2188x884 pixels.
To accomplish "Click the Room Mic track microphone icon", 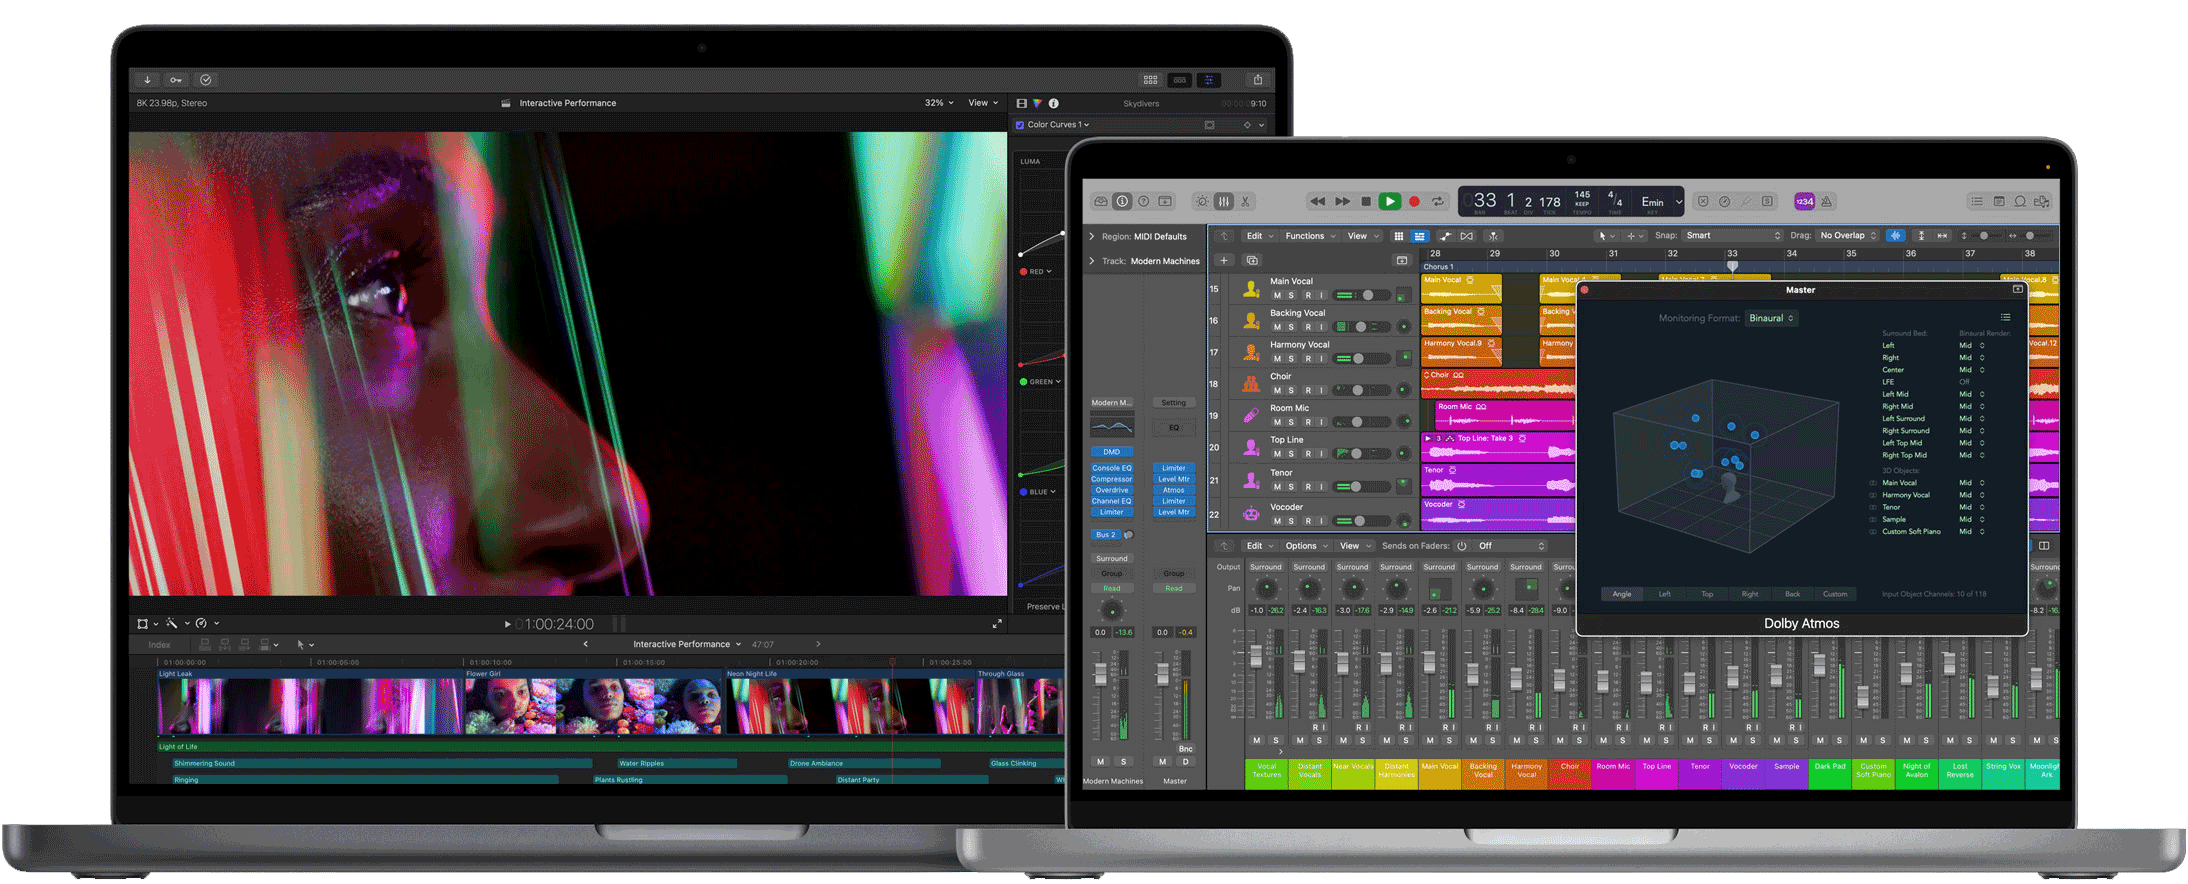I will coord(1251,416).
